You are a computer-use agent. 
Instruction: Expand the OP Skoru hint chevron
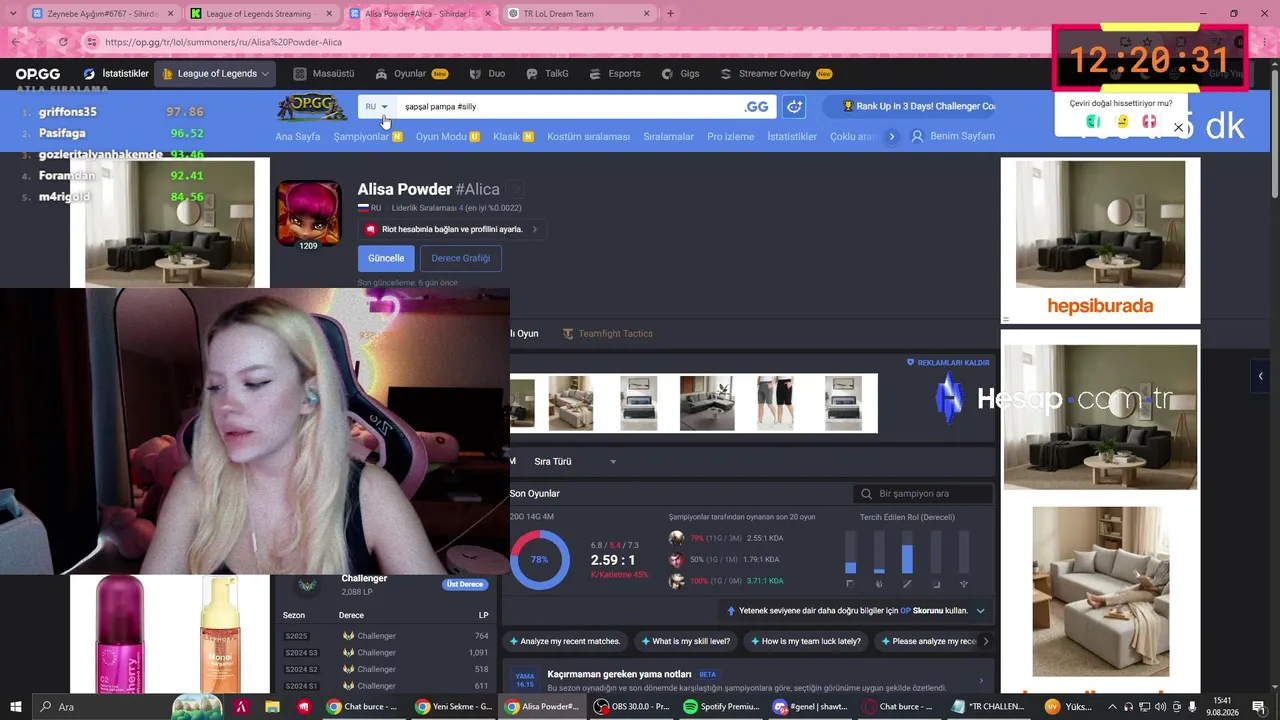pyautogui.click(x=980, y=611)
